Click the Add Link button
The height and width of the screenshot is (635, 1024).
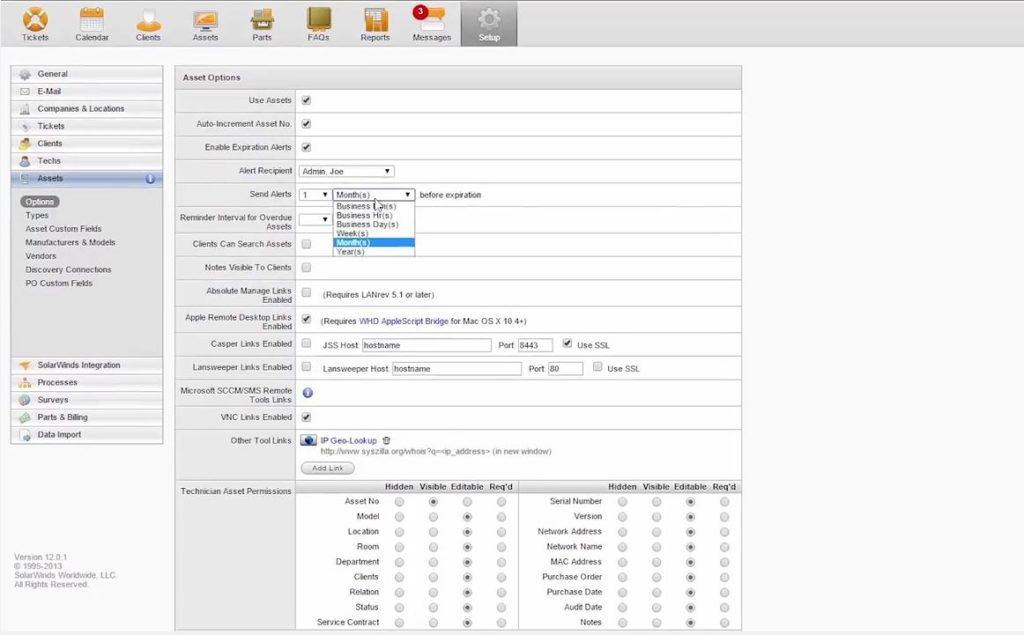(328, 468)
